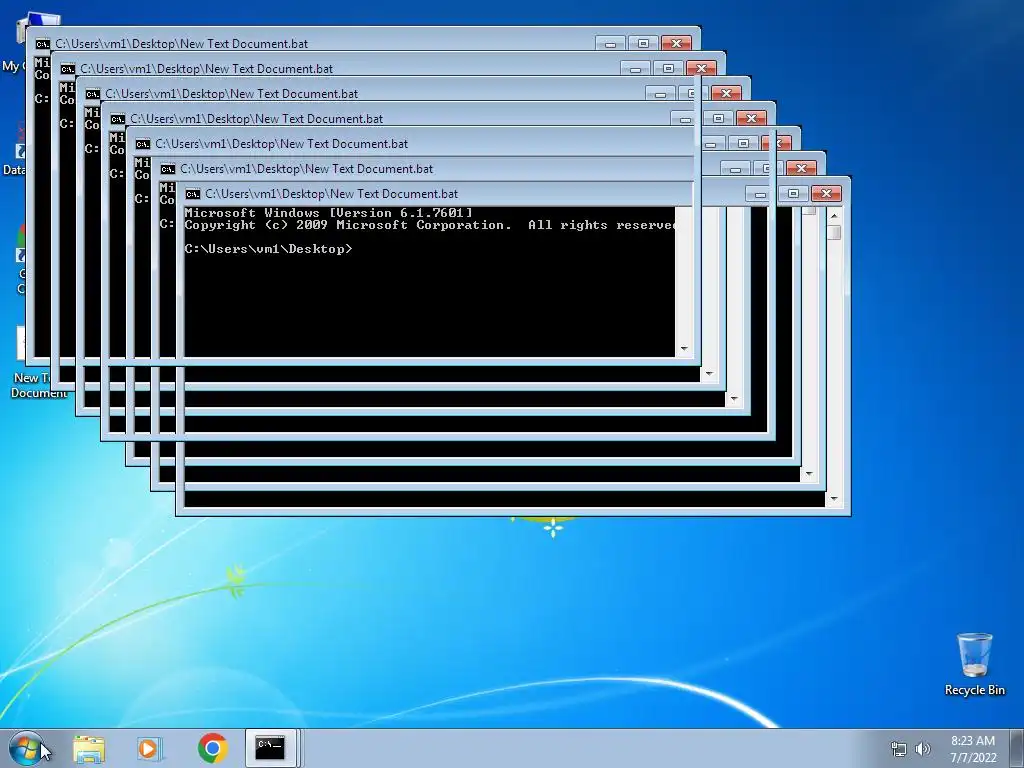This screenshot has height=768, width=1024.
Task: Close the sixth cascaded cmd window
Action: (801, 168)
